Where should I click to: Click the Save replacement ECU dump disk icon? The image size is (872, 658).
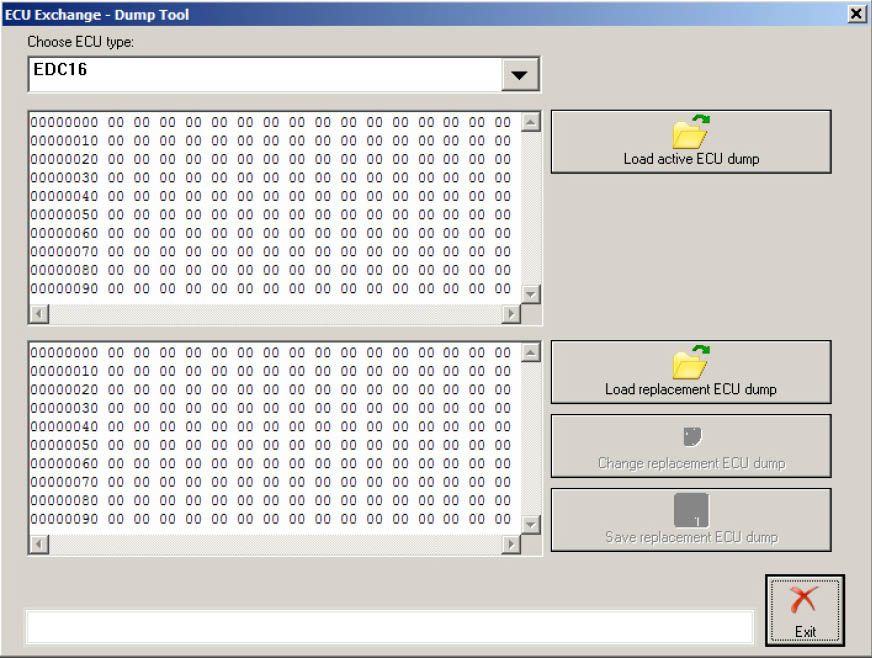(x=691, y=510)
